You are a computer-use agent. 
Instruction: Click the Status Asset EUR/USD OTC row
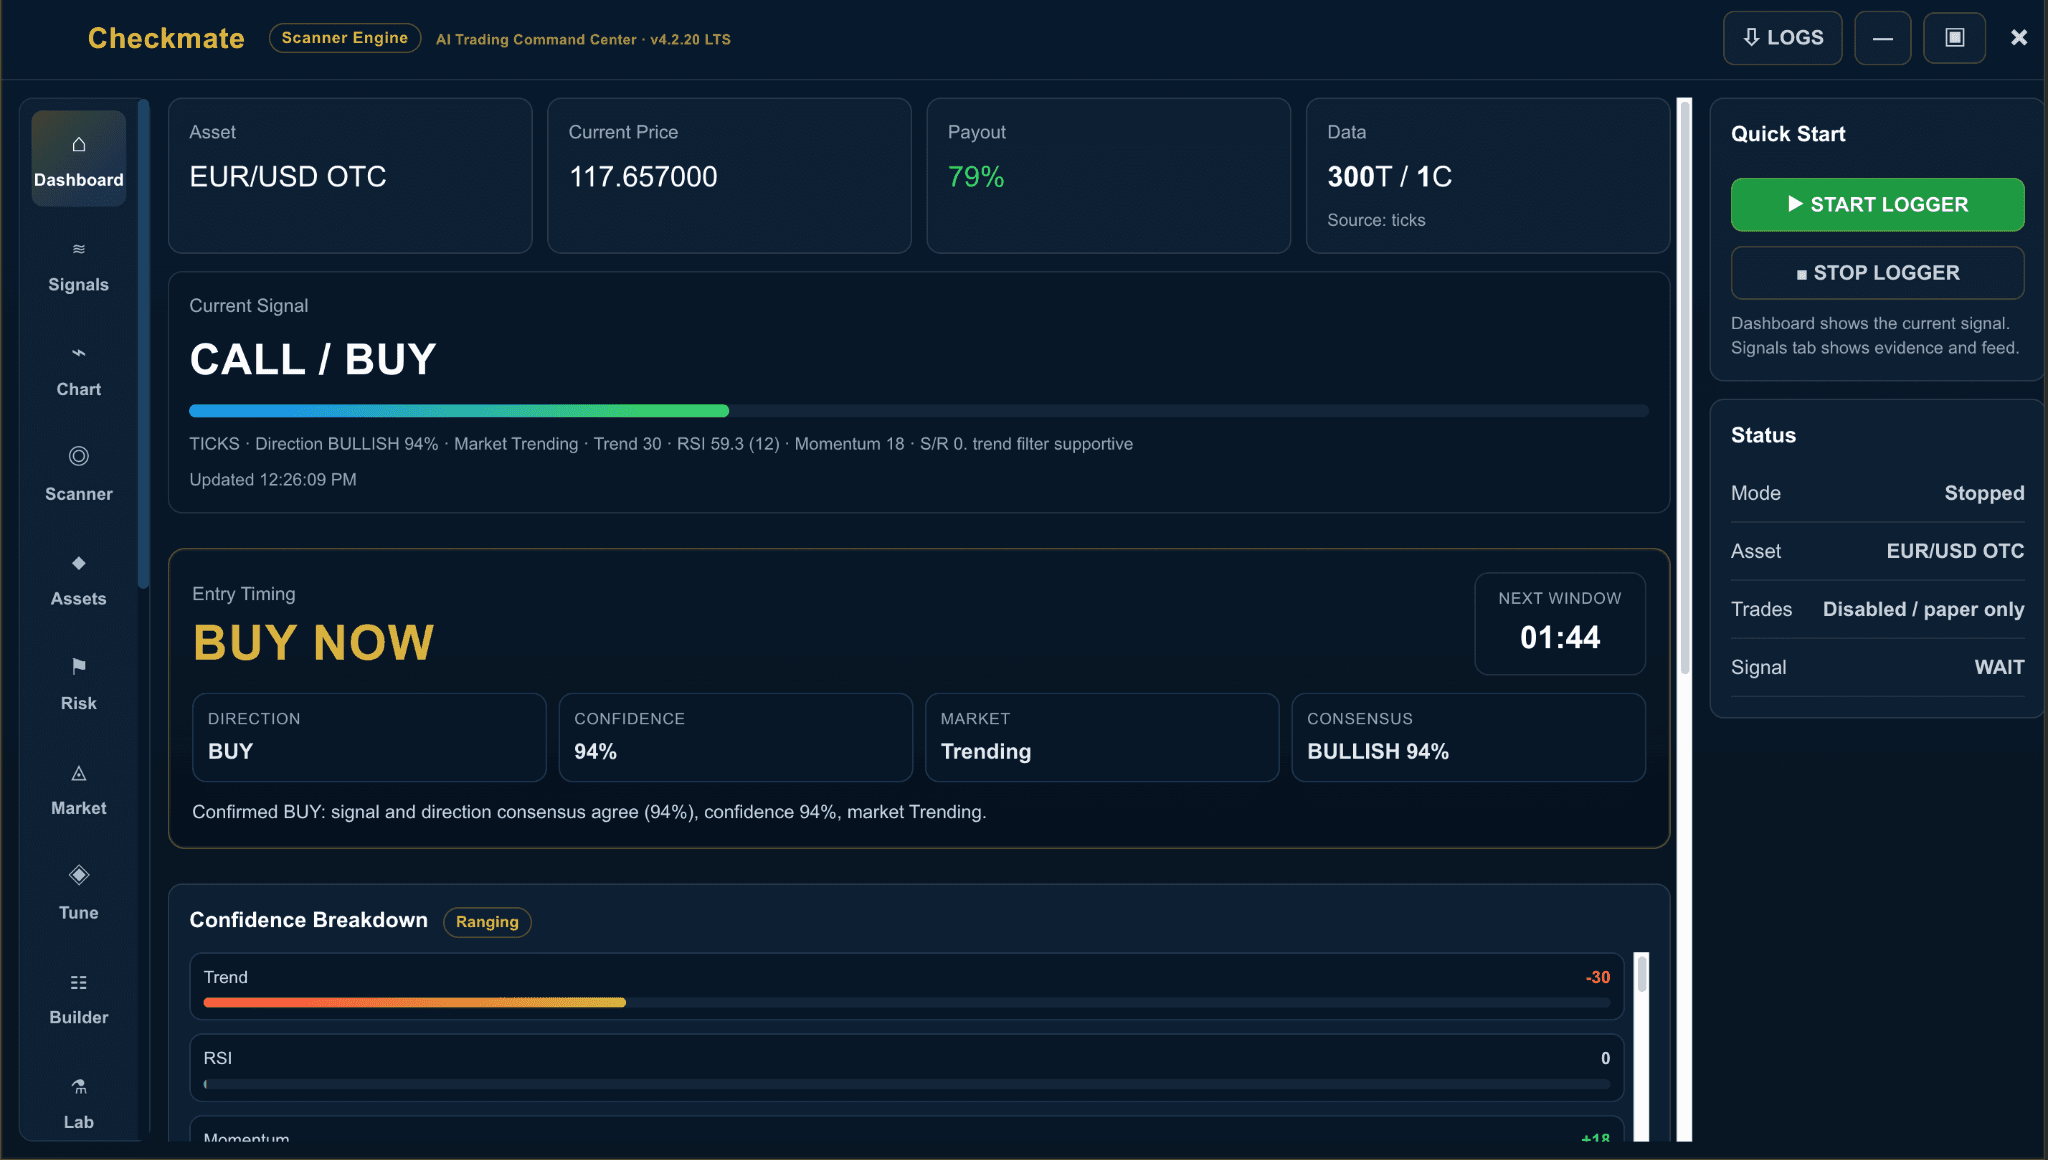point(1877,551)
